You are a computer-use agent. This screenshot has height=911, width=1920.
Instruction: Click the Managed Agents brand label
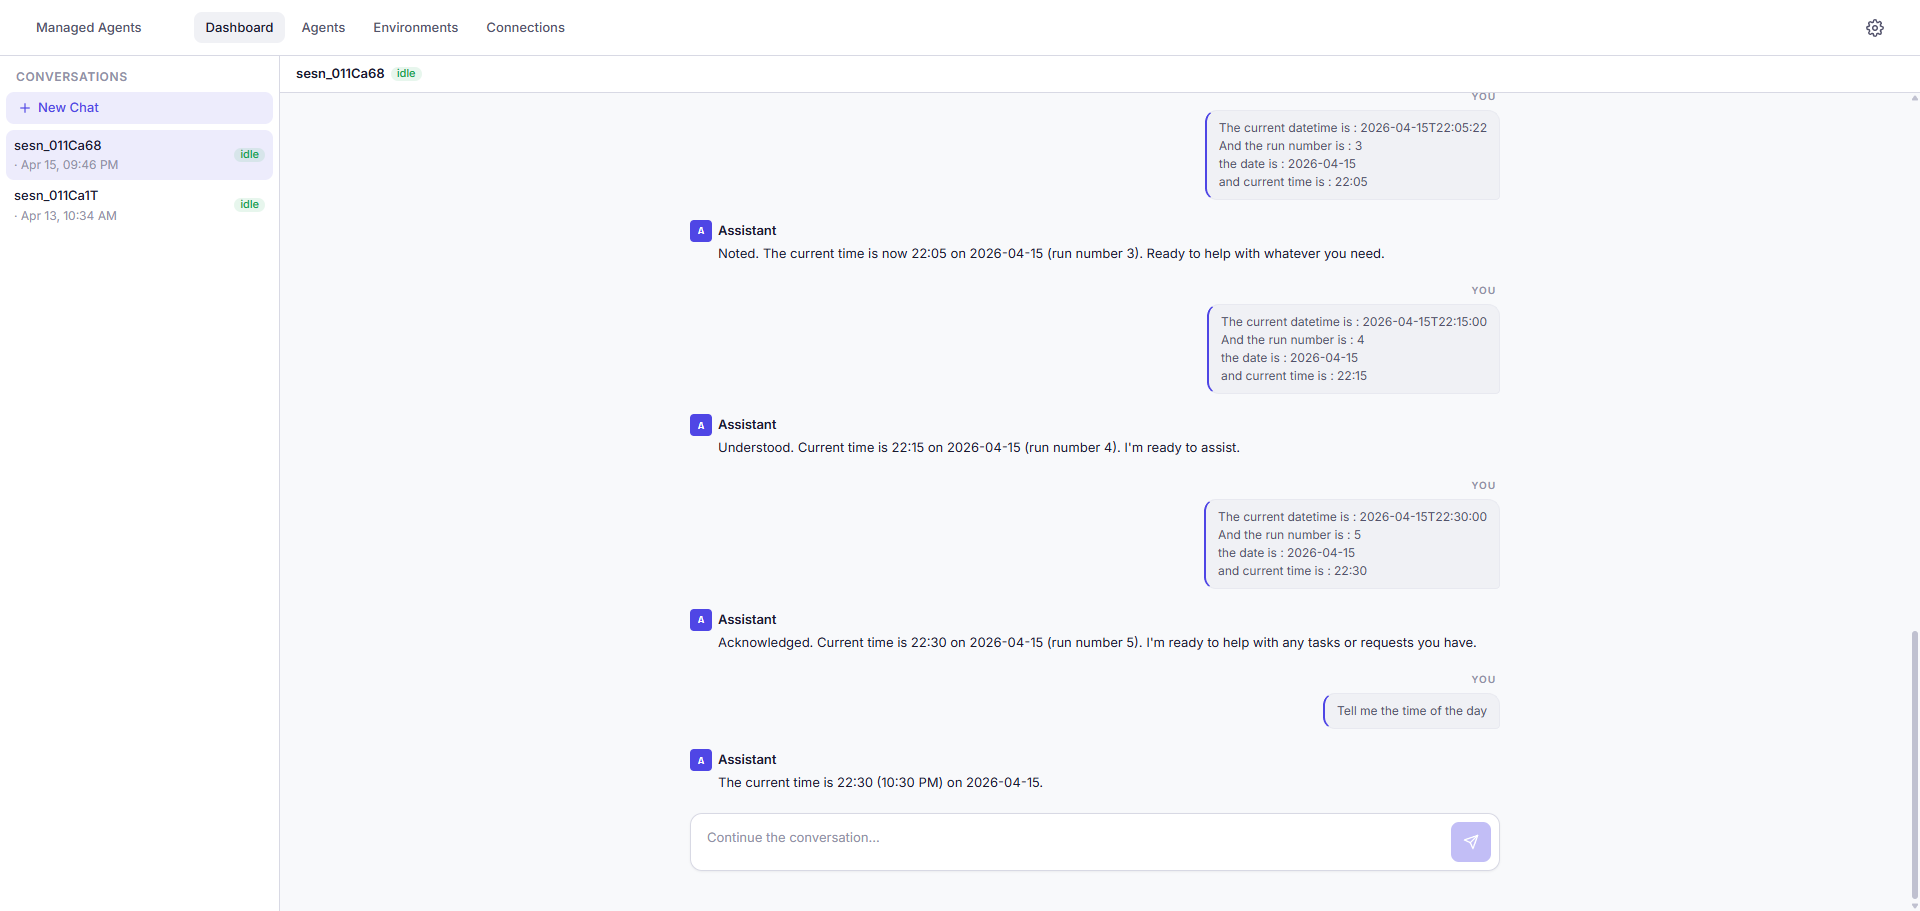[88, 27]
